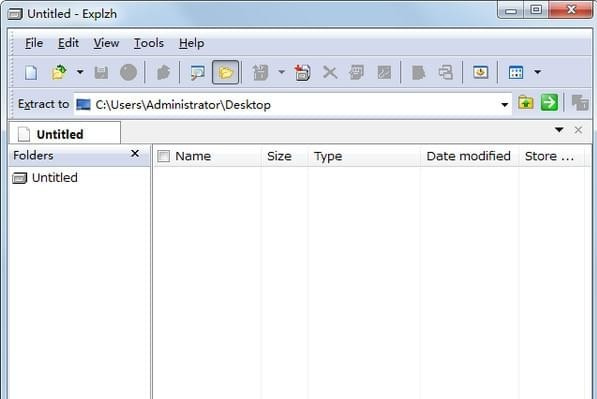The height and width of the screenshot is (399, 597).
Task: Click the greyed-out puzzle piece toolbar icon
Action: pyautogui.click(x=163, y=72)
